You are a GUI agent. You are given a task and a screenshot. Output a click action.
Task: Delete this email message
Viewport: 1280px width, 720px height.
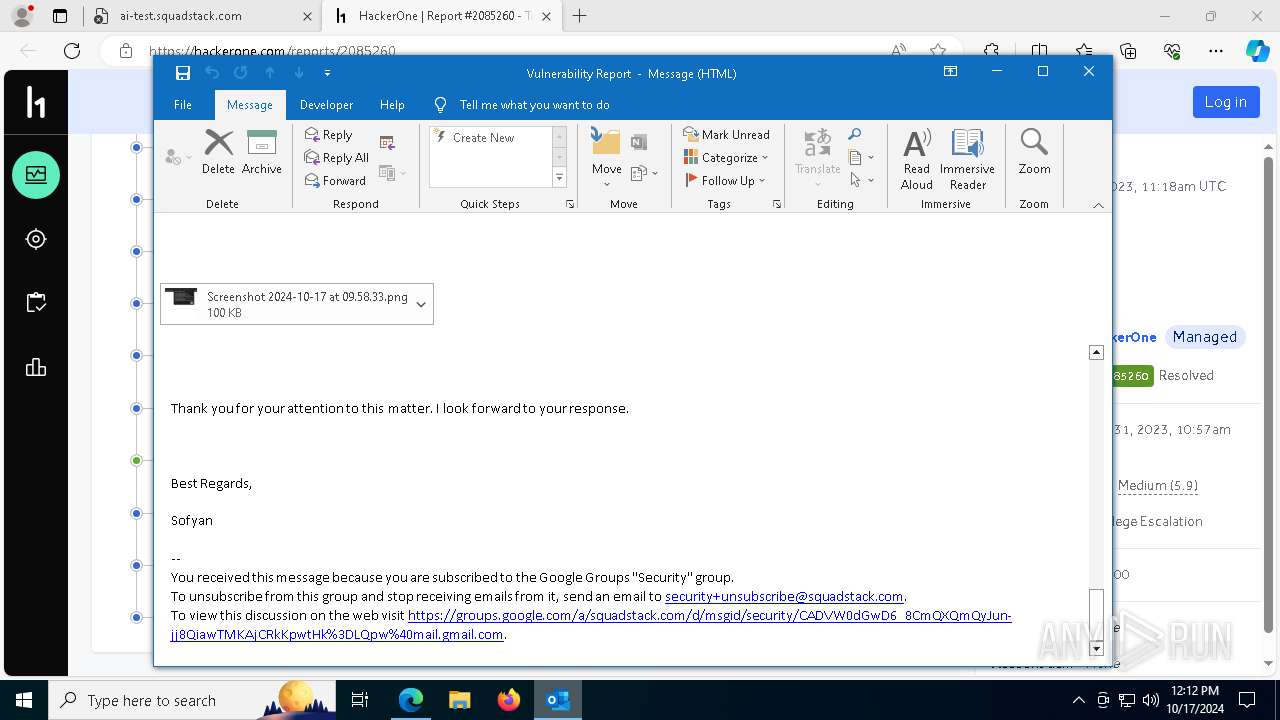coord(218,152)
